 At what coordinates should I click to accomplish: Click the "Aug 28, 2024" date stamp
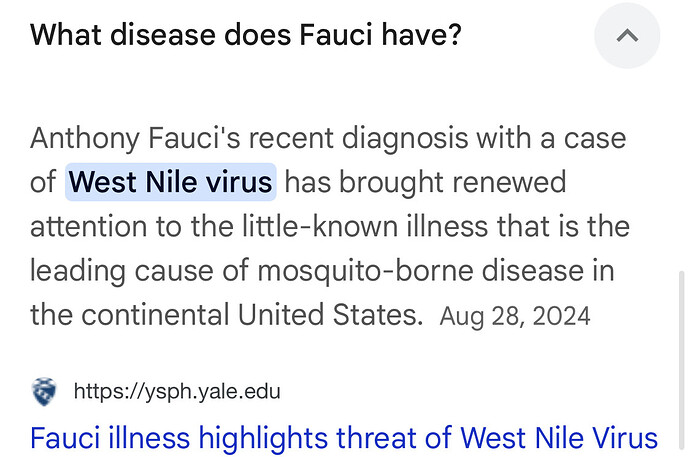pos(515,316)
